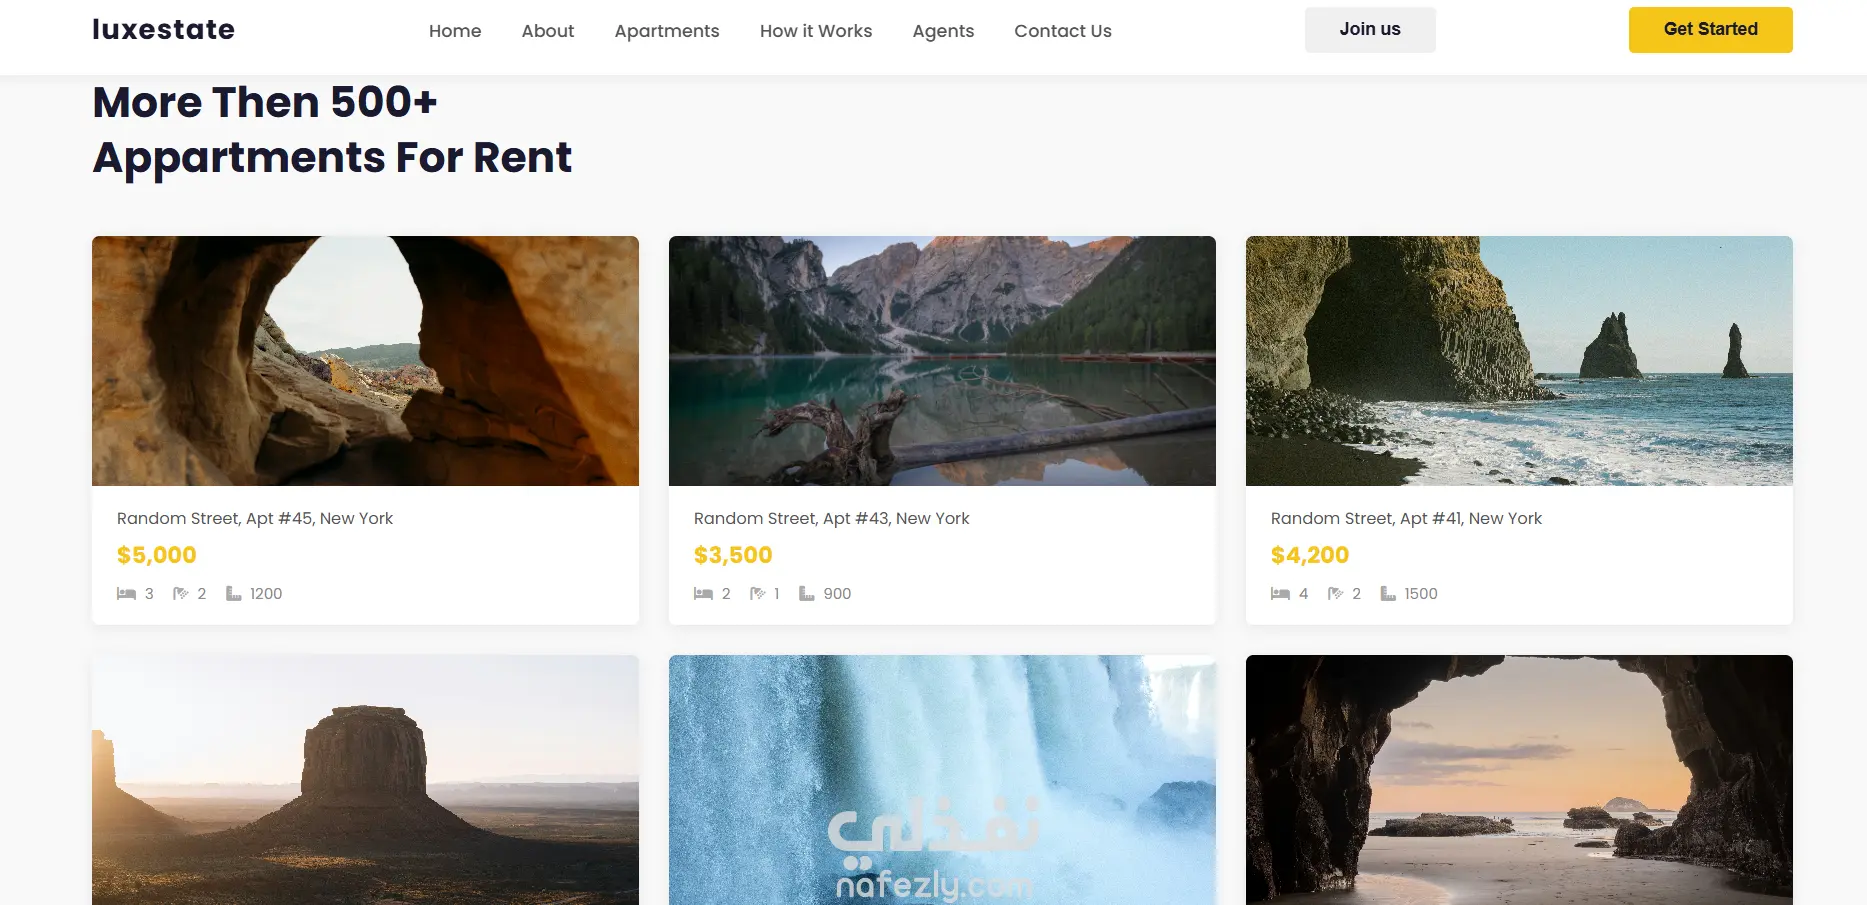Screen dimensions: 1867x905
Task: Click the Join us button
Action: [x=1370, y=30]
